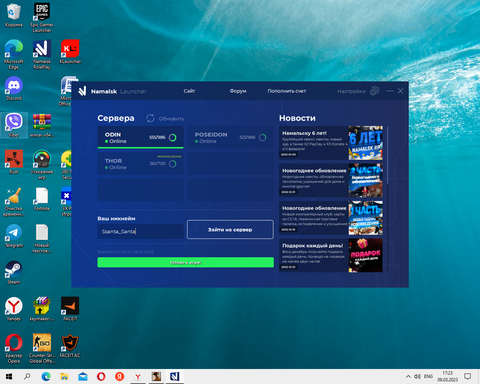The width and height of the screenshot is (480, 384).
Task: Select the game accelerator speedometer desktop icon
Action: pos(42,164)
